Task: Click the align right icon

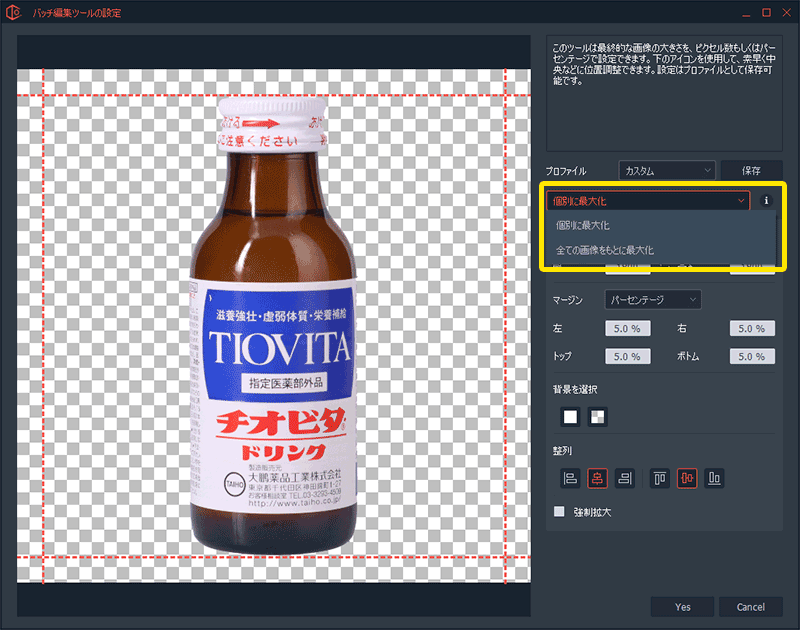Action: tap(625, 478)
